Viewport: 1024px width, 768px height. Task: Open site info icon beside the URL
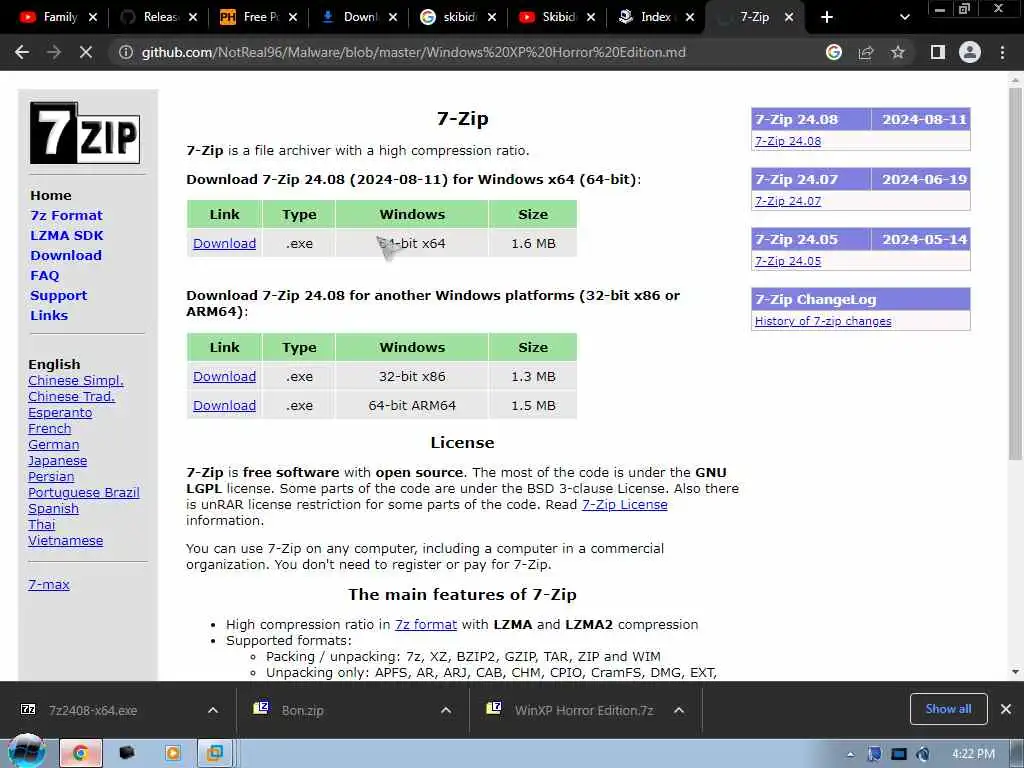[x=125, y=52]
